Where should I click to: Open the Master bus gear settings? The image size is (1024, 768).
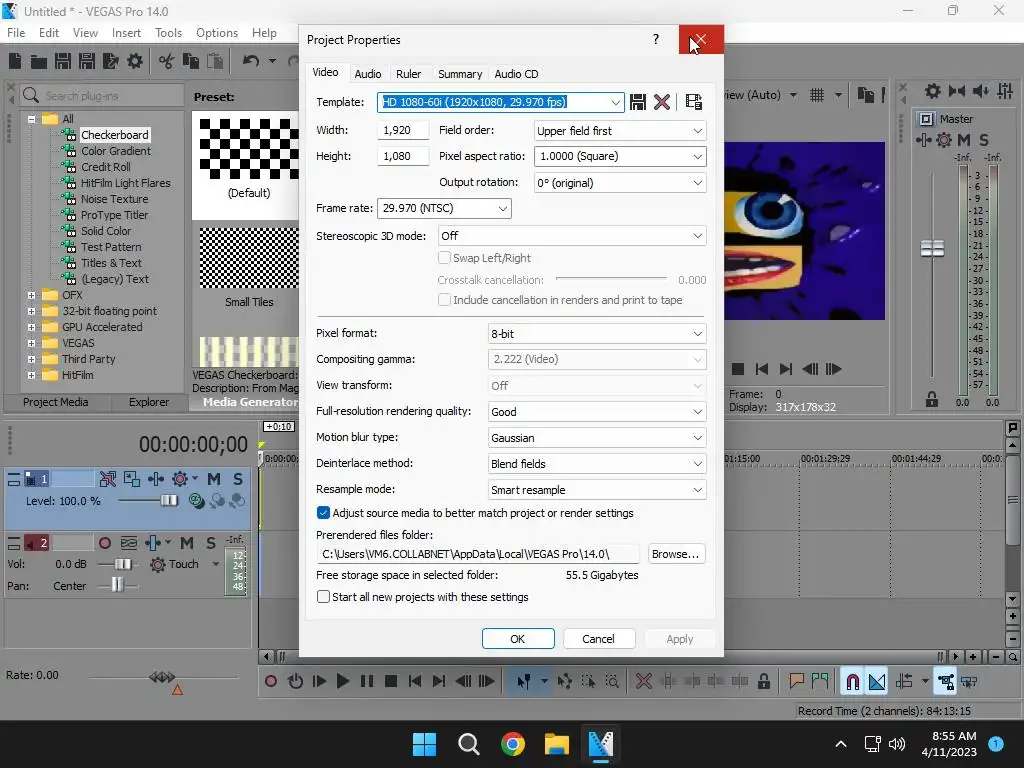944,139
